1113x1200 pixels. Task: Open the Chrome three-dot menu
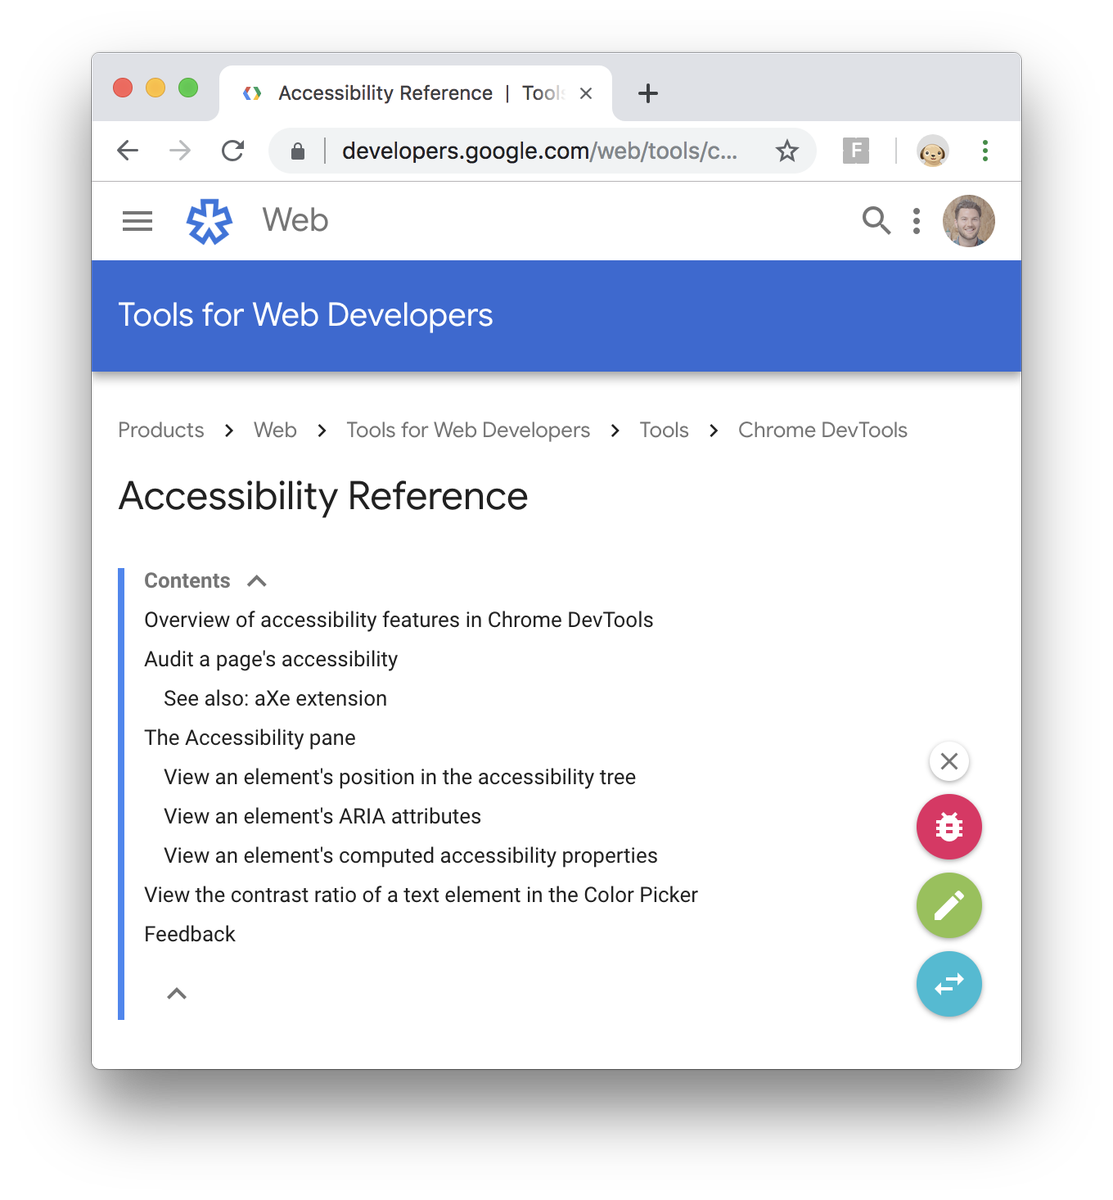[985, 151]
